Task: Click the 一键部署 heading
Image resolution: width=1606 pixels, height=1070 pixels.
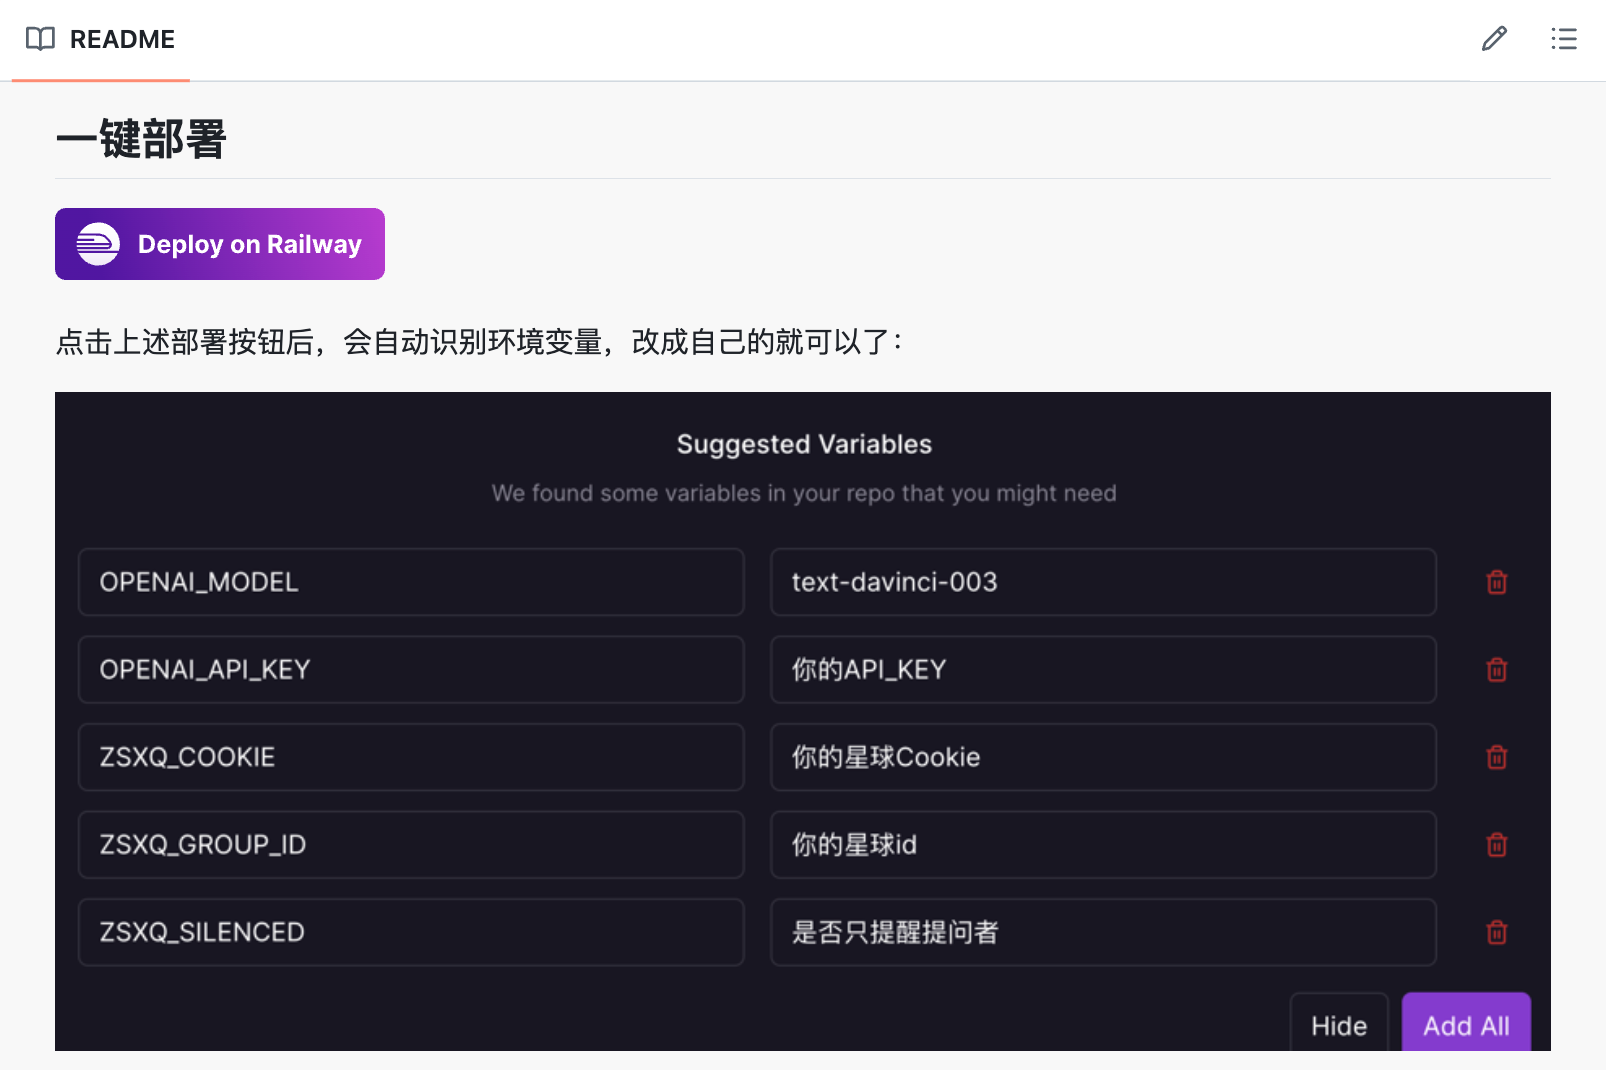Action: coord(141,139)
